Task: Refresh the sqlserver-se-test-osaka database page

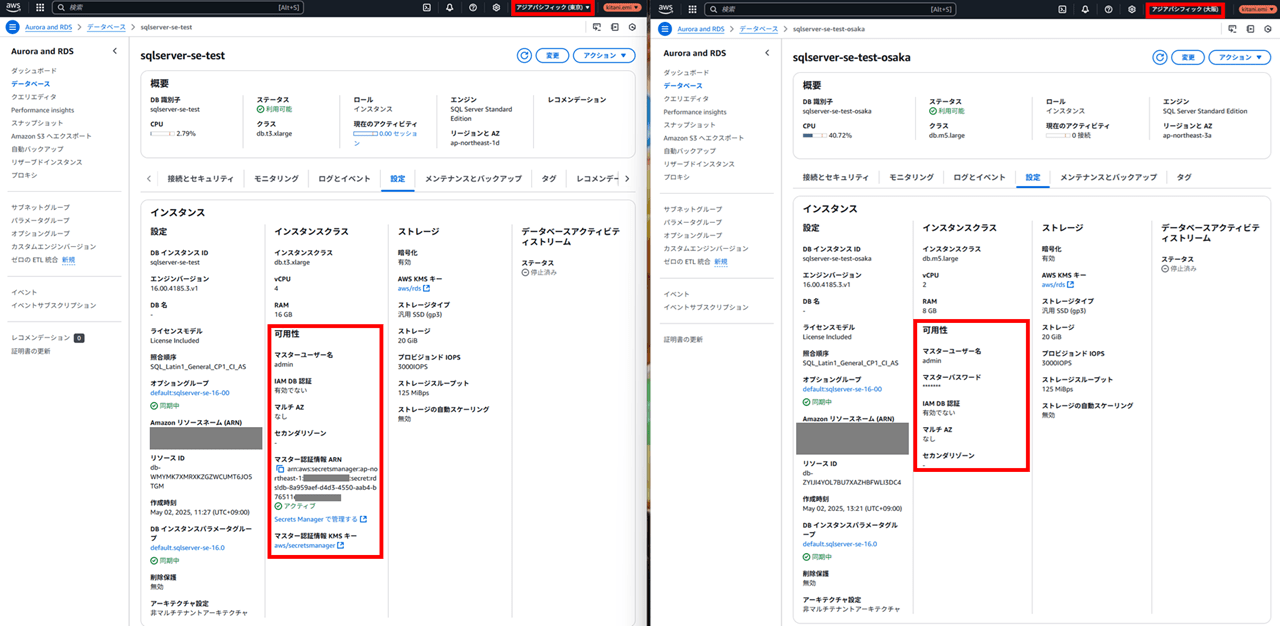Action: coord(1160,57)
